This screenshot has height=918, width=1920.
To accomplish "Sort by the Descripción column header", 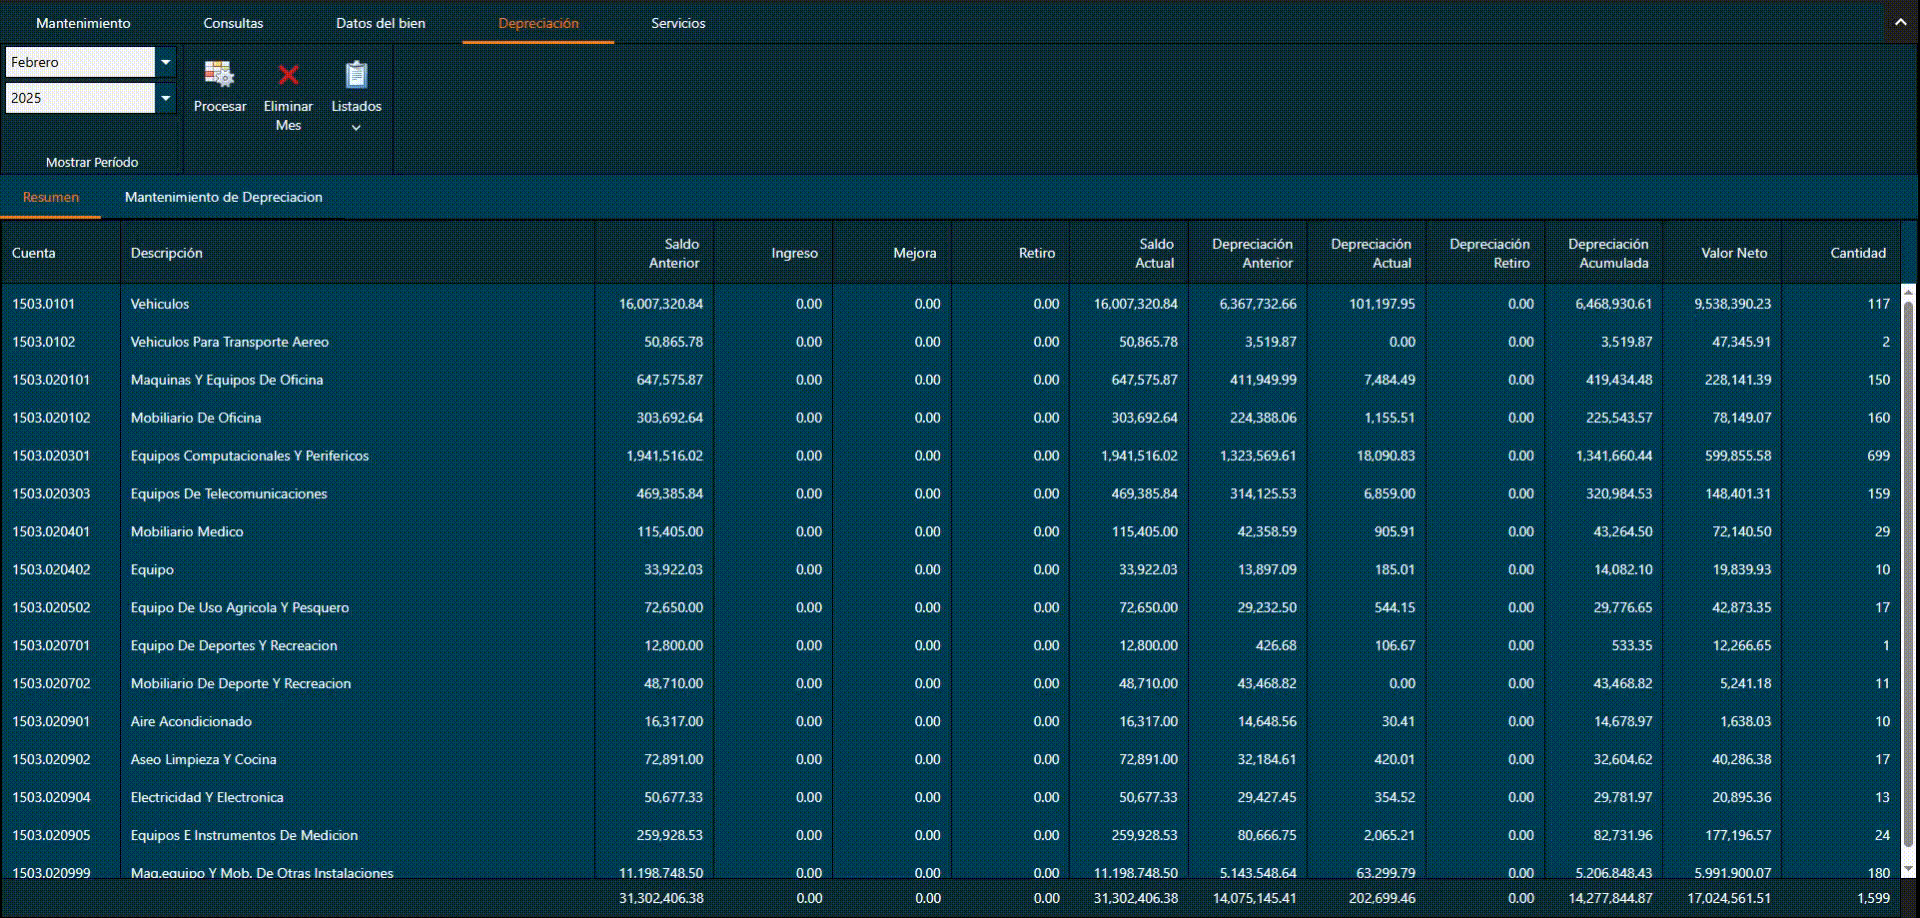I will coord(358,253).
